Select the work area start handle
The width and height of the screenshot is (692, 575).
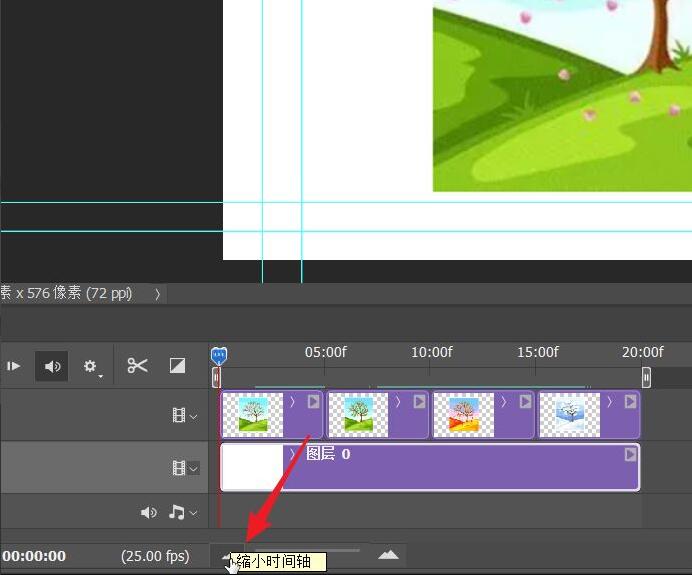pyautogui.click(x=216, y=378)
